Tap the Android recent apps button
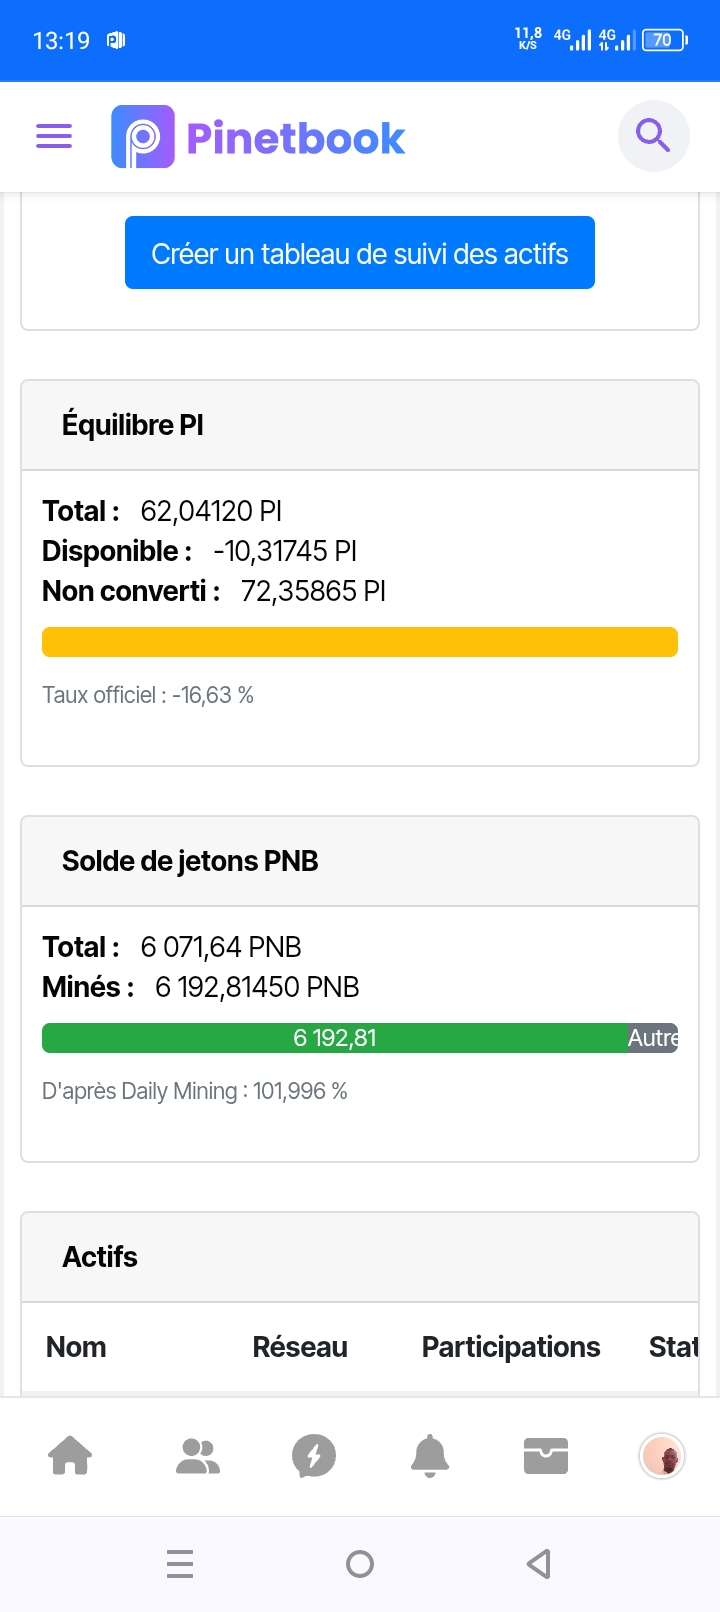Image resolution: width=720 pixels, height=1612 pixels. click(x=180, y=1563)
